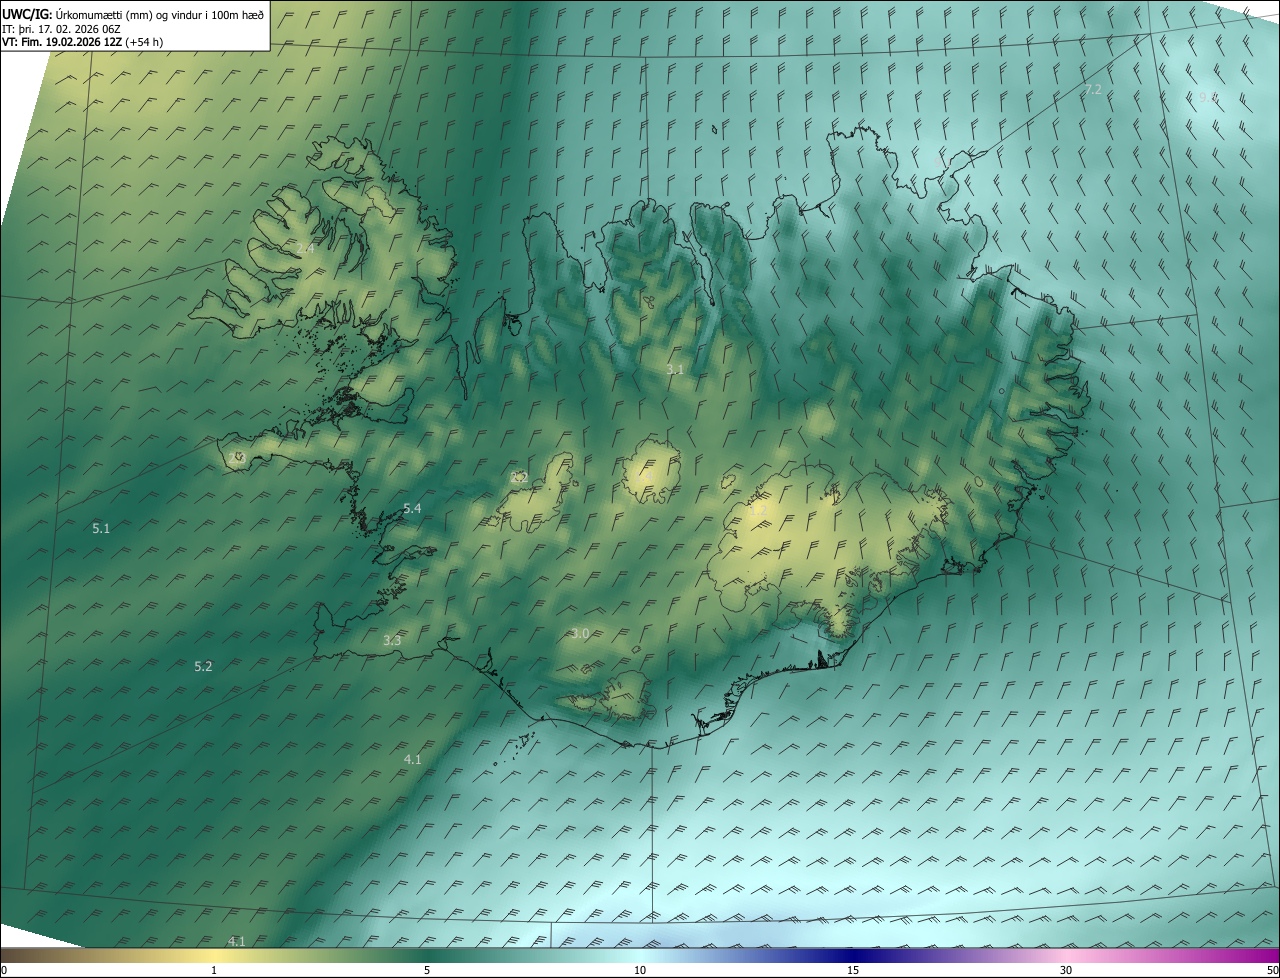Click the 50 label on the color scale
The height and width of the screenshot is (978, 1280).
(1270, 970)
